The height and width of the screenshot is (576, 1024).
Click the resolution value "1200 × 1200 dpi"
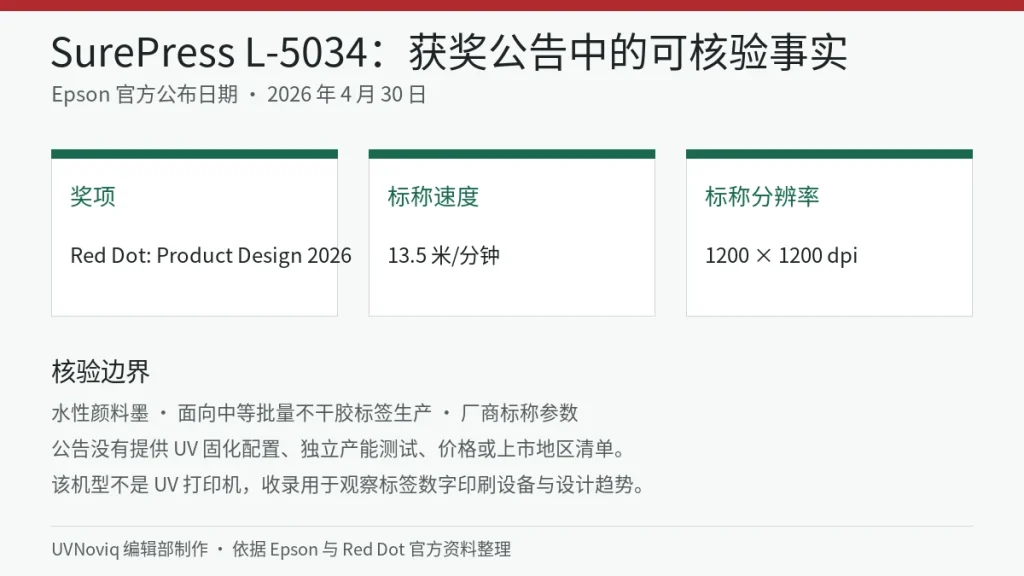(781, 255)
